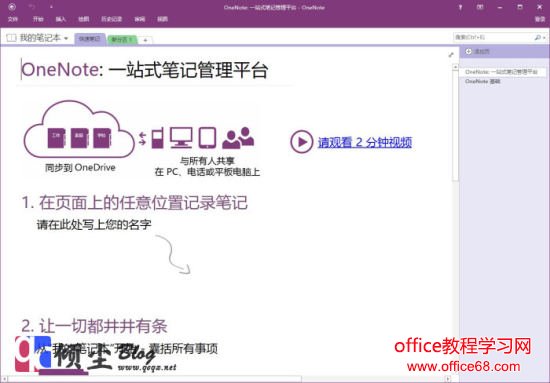Select the purple quick notes section tab
This screenshot has width=550, height=383.
[89, 39]
